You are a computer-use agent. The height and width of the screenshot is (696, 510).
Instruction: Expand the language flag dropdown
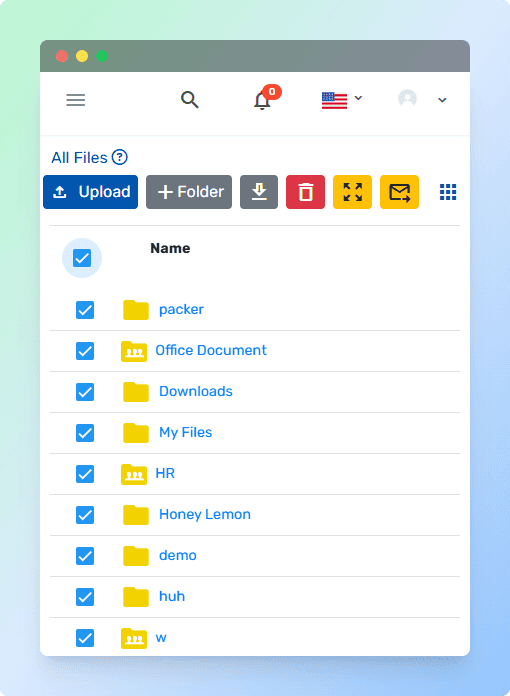342,100
